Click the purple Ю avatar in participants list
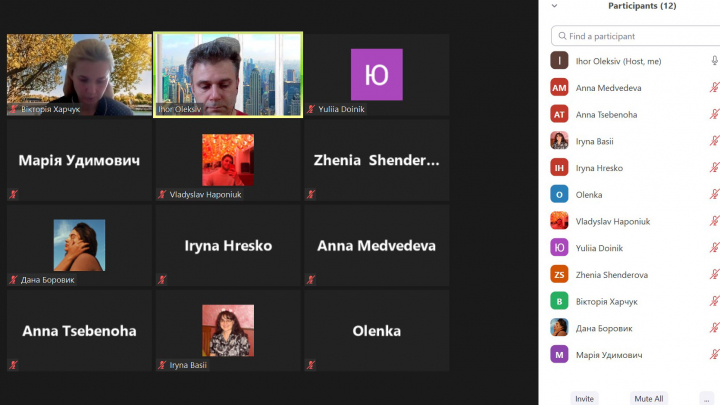This screenshot has width=720, height=405. point(559,248)
